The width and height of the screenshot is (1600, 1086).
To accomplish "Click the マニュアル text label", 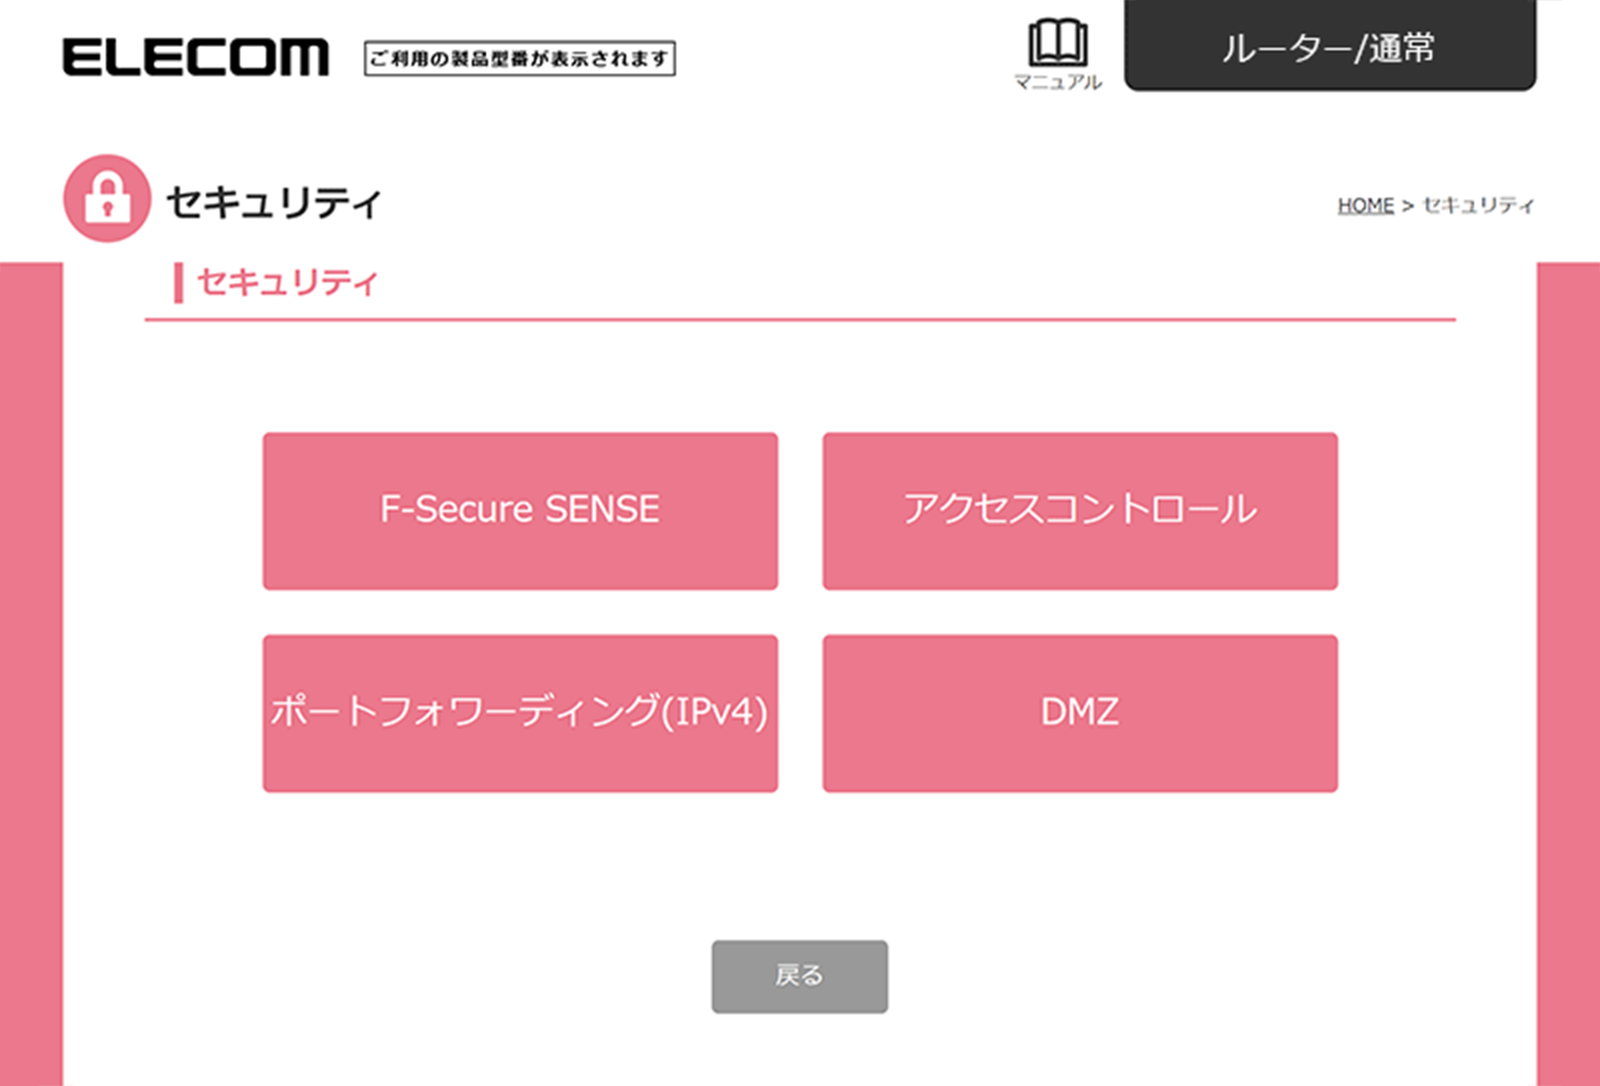I will [x=1058, y=82].
